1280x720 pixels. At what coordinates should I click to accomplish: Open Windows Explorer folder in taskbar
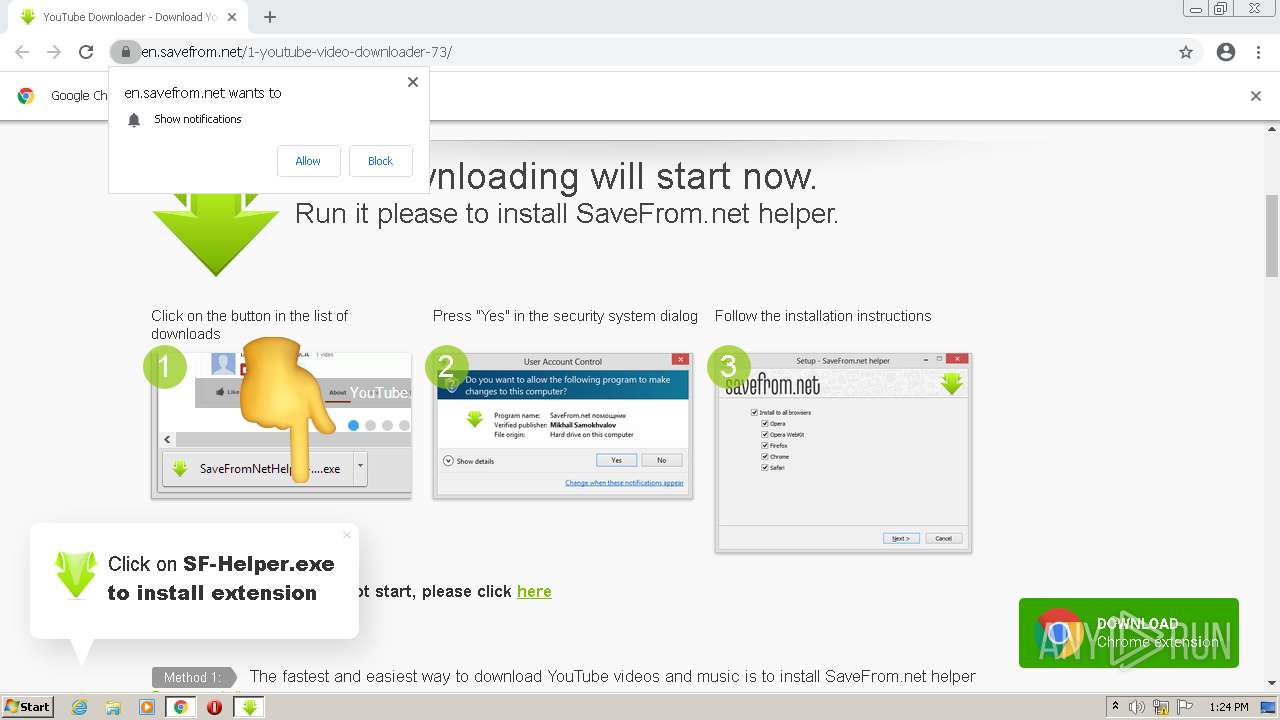113,707
